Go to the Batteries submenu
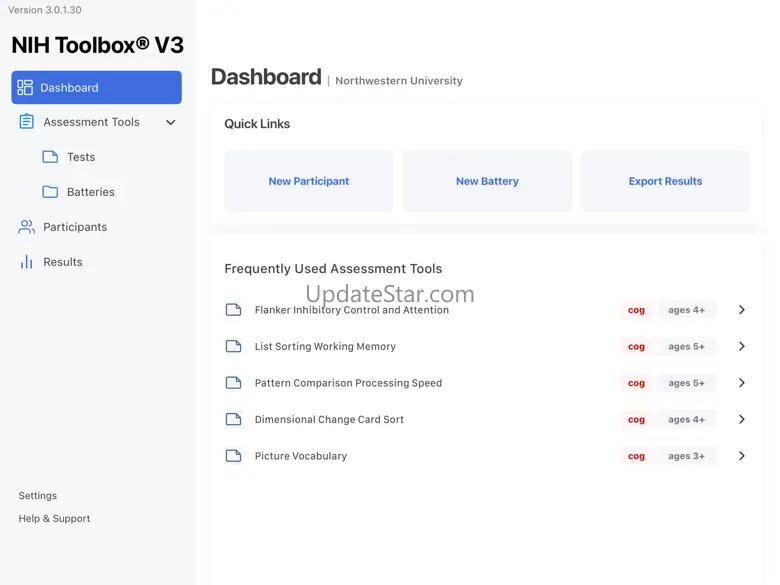780x585 pixels. (91, 192)
